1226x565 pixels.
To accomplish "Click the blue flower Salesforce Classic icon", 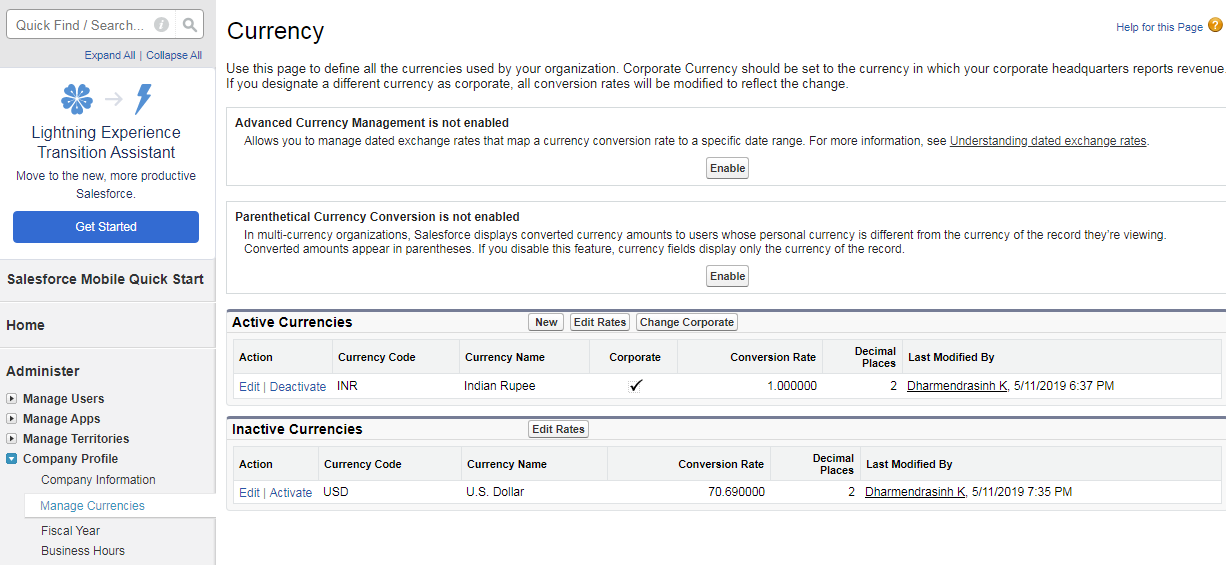I will (x=77, y=99).
